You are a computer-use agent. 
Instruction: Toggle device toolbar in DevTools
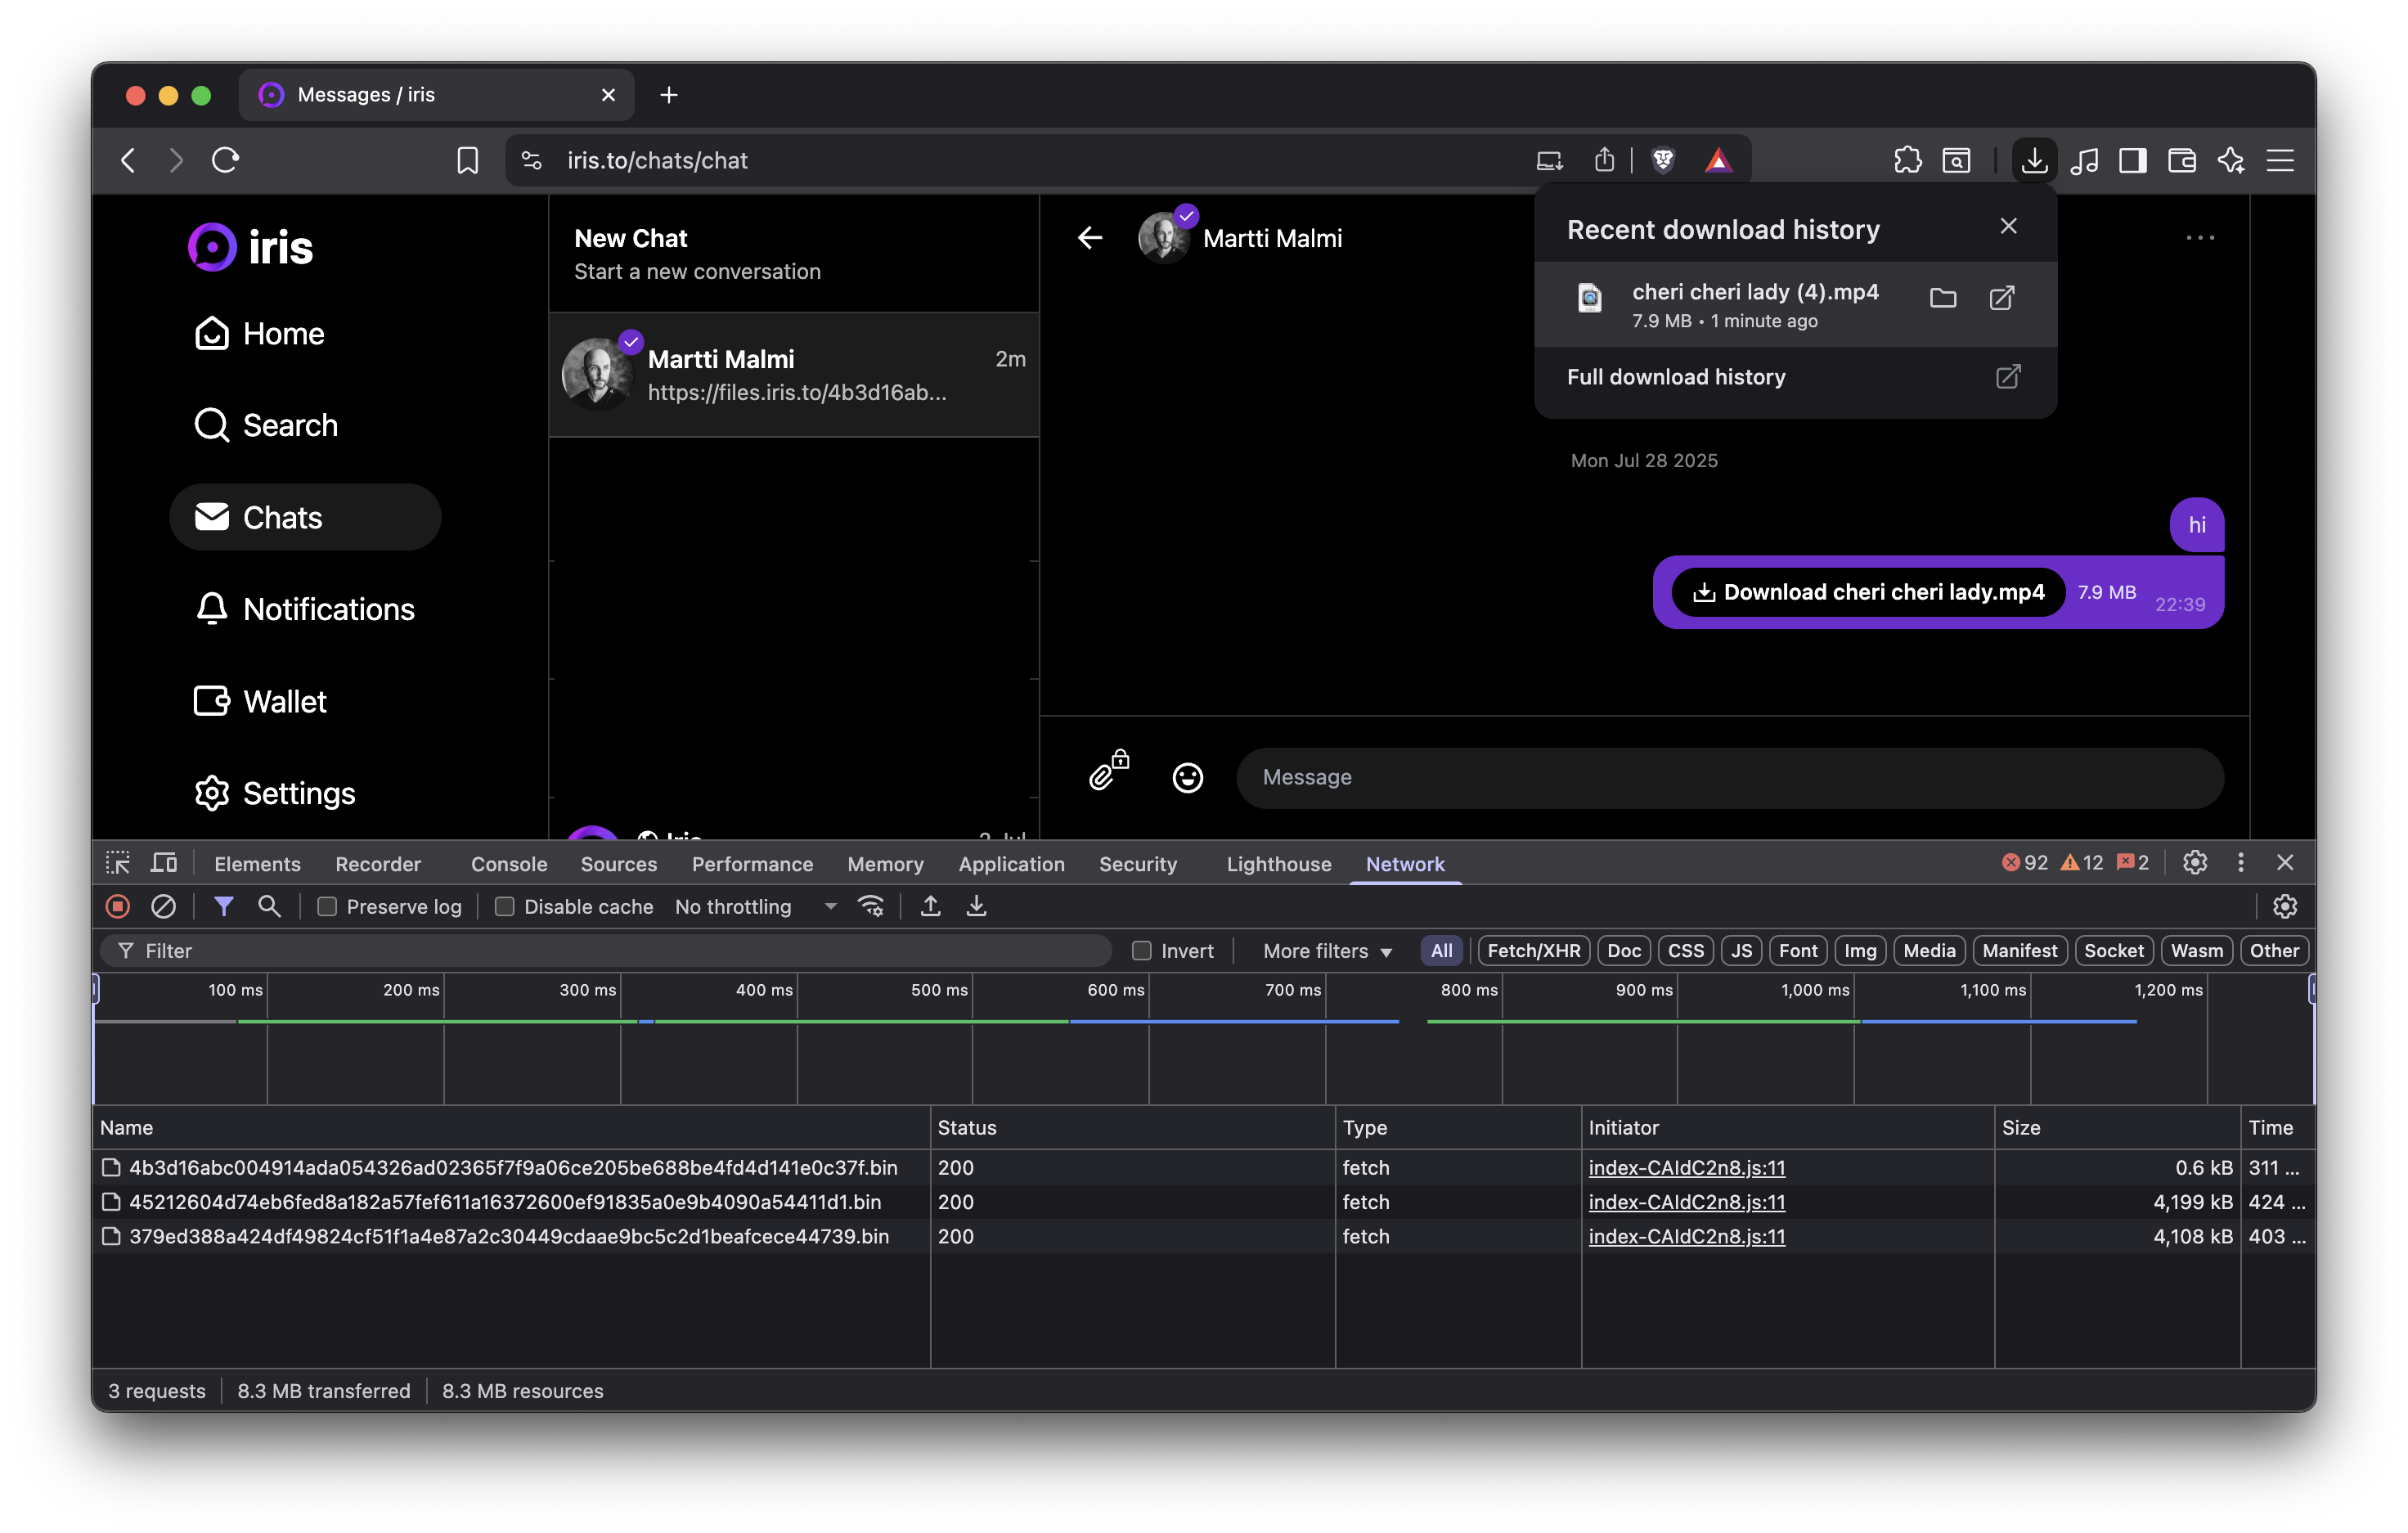(x=164, y=862)
